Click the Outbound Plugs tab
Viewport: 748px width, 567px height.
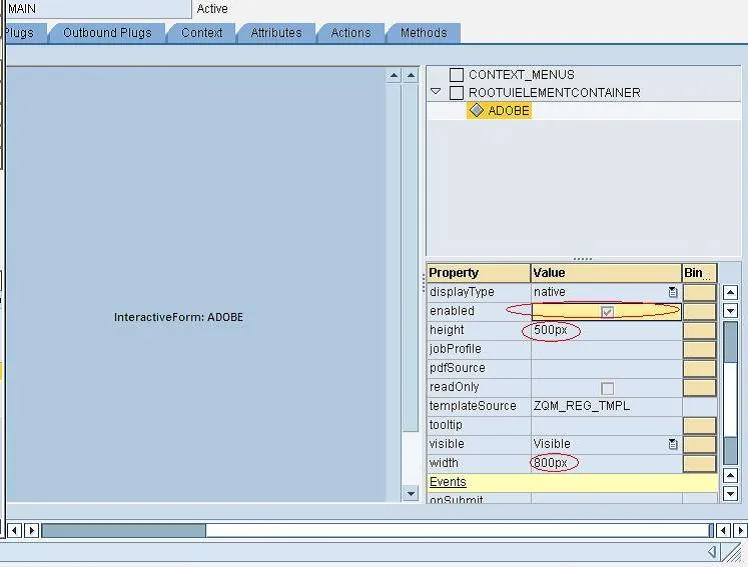(107, 33)
